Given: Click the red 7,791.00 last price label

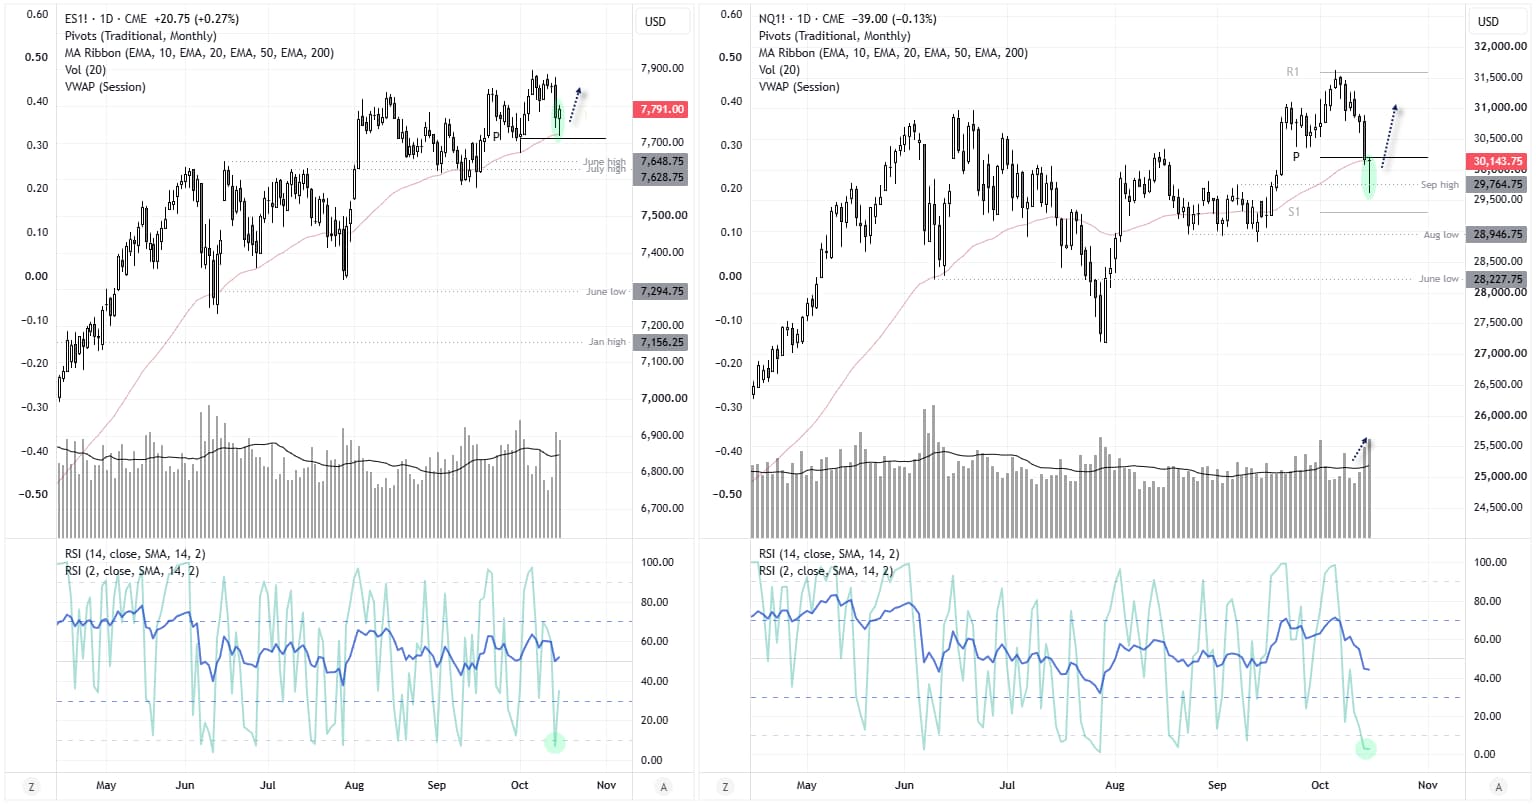Looking at the screenshot, I should coord(660,109).
